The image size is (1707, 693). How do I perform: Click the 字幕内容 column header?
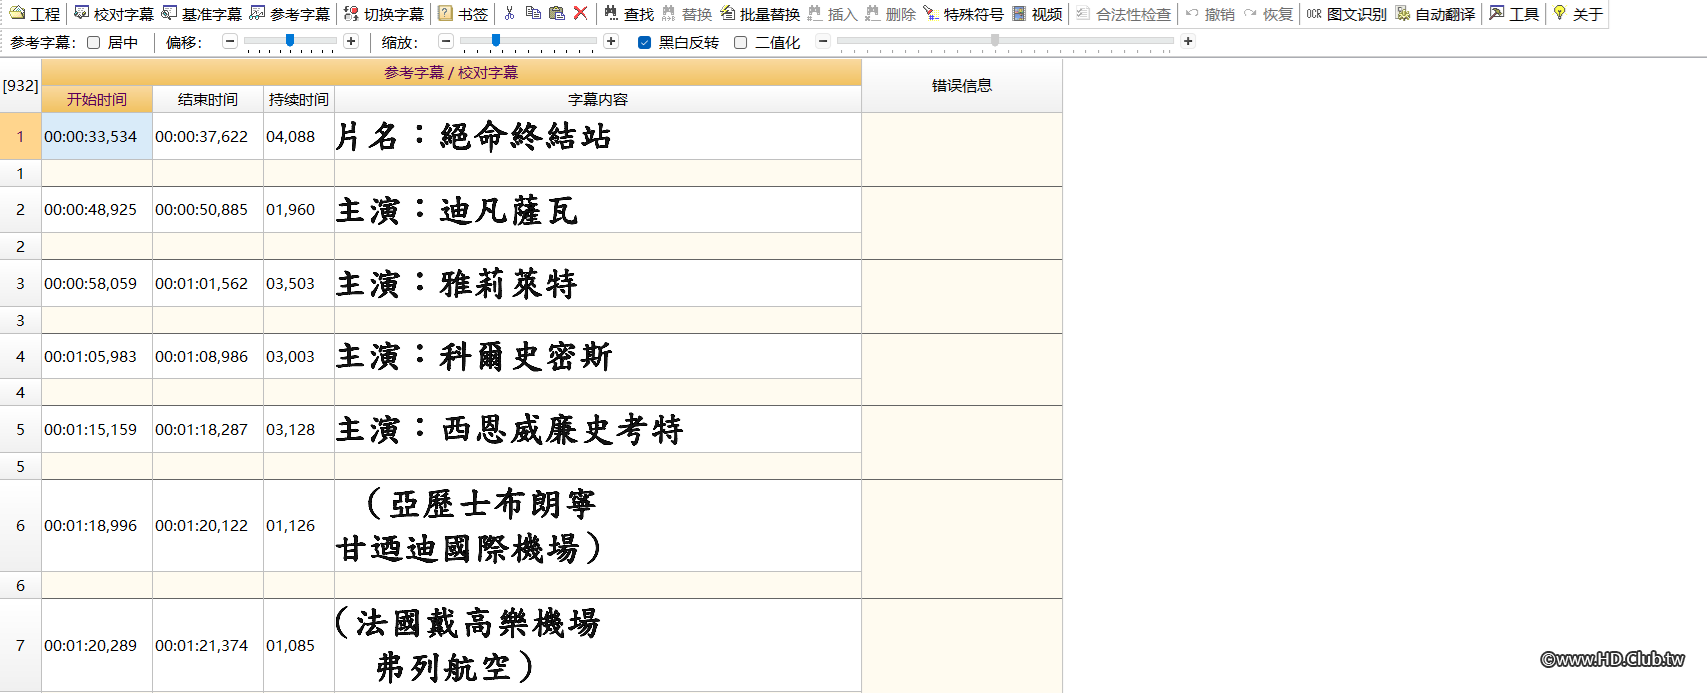[598, 99]
